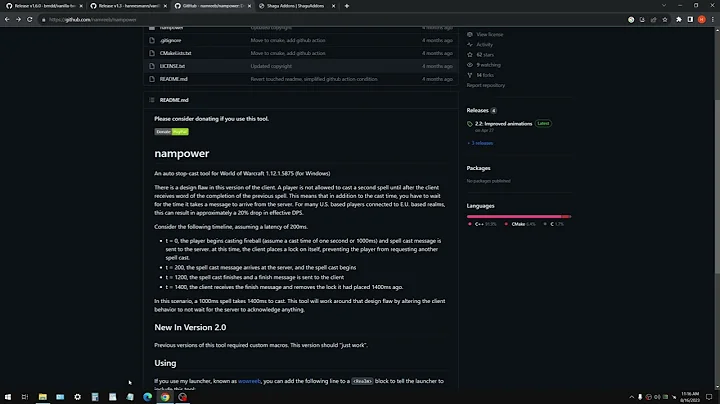Open a new browser tab with plus
This screenshot has height=404, width=720.
(347, 6)
